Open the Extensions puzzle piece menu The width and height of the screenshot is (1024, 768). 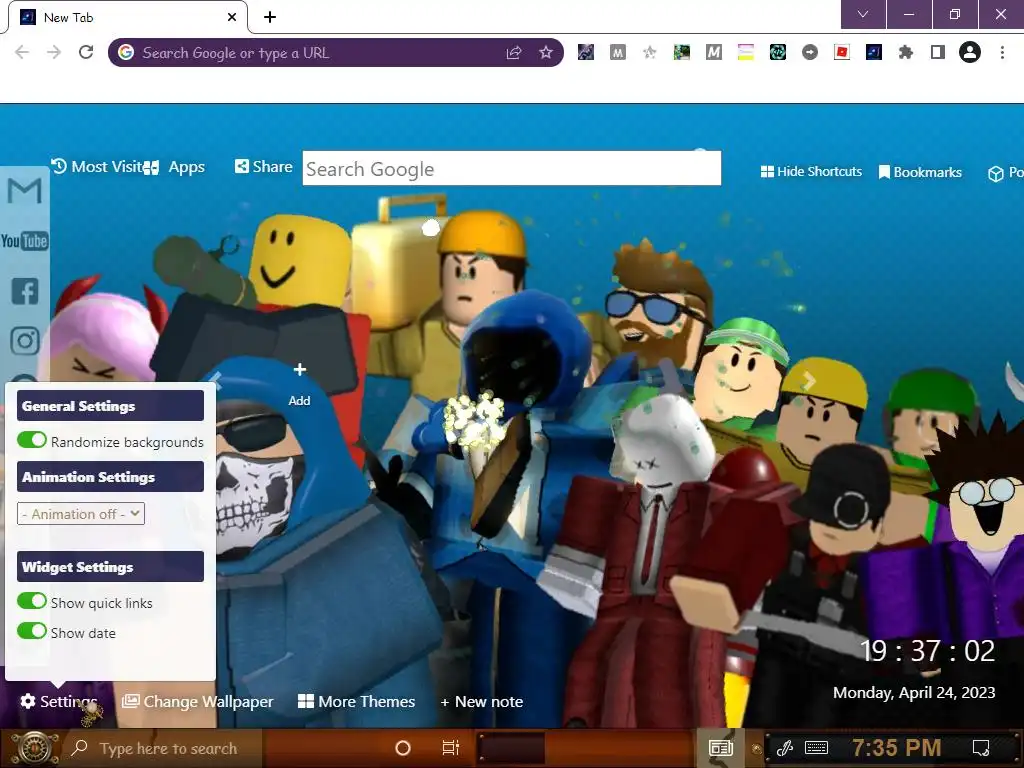pyautogui.click(x=905, y=52)
